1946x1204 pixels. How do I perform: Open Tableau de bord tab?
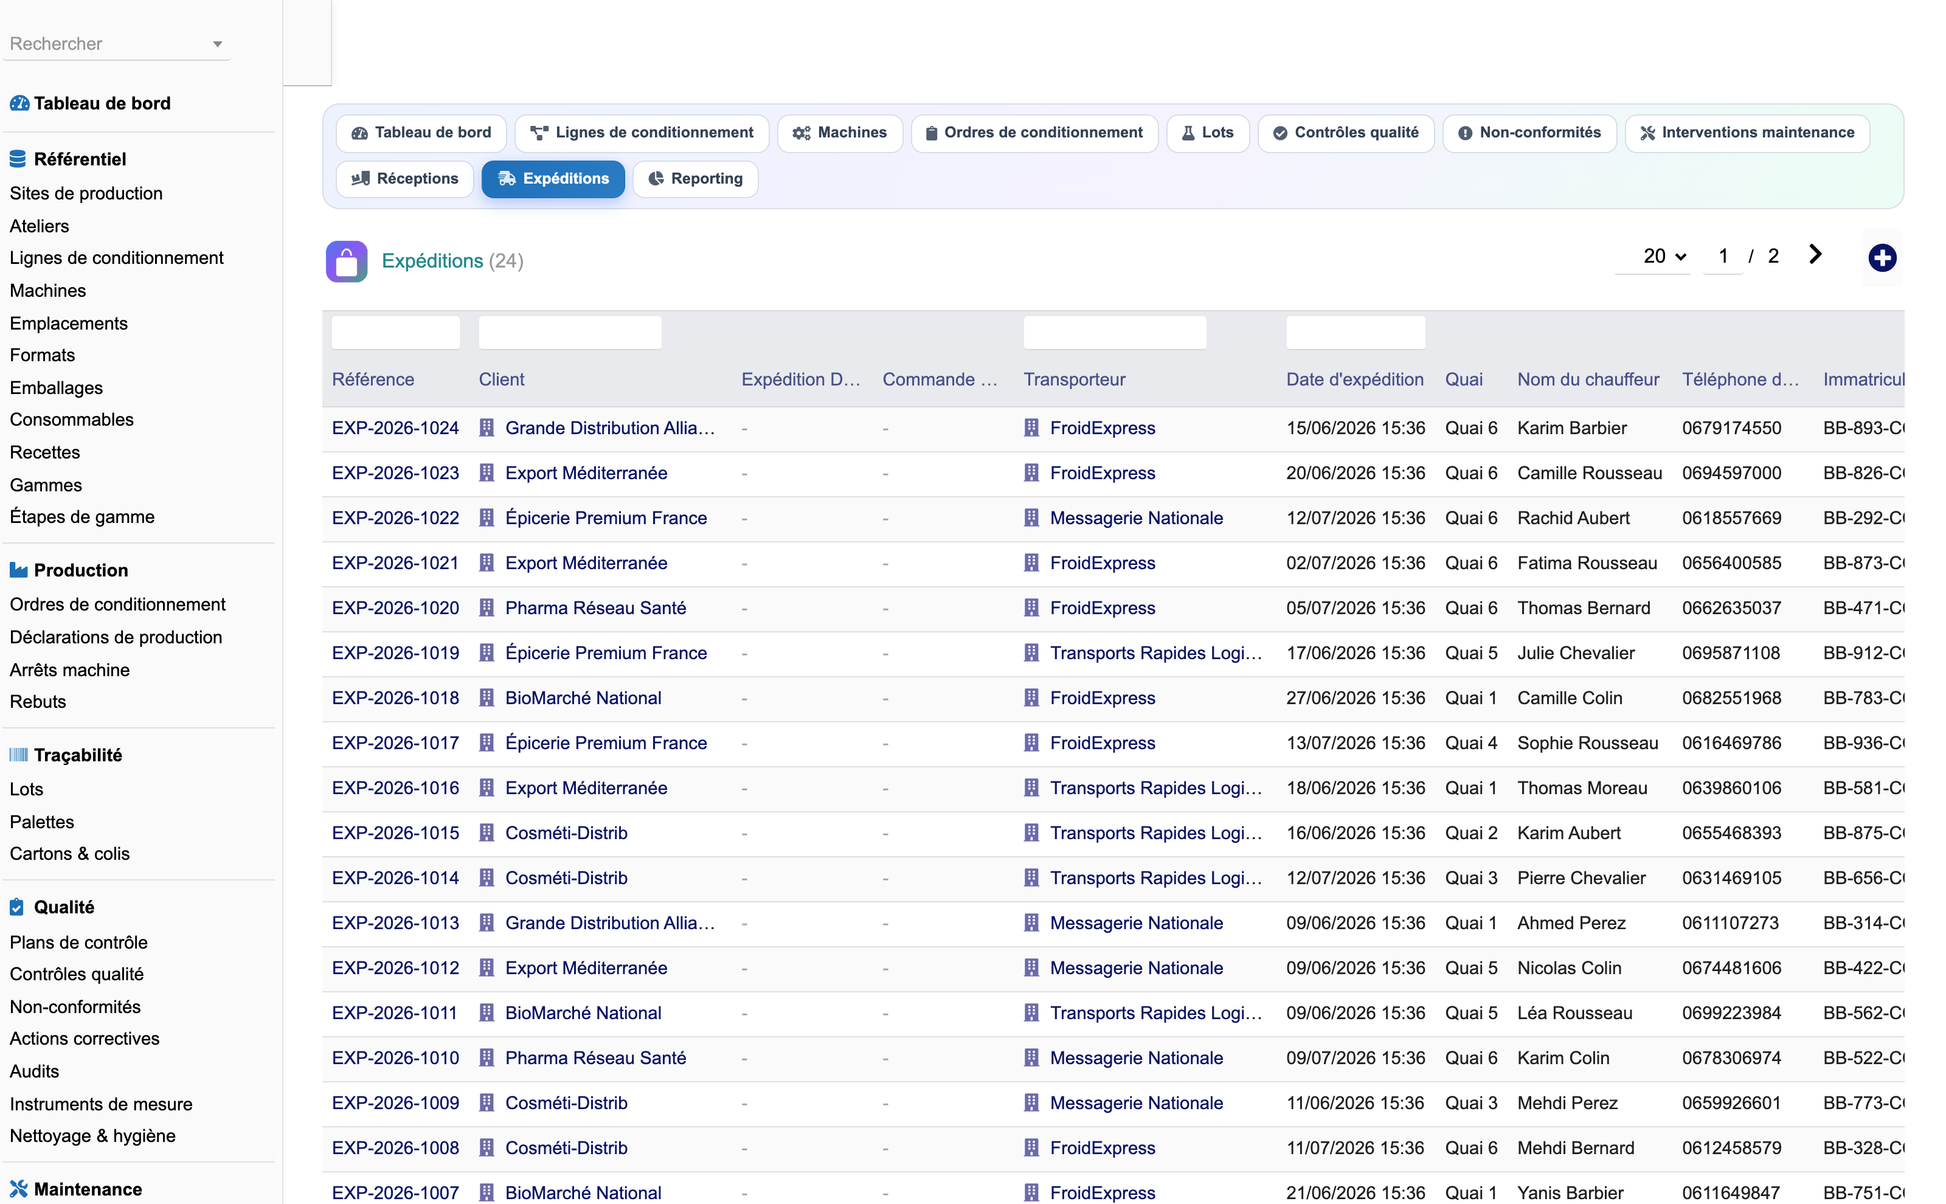(421, 133)
